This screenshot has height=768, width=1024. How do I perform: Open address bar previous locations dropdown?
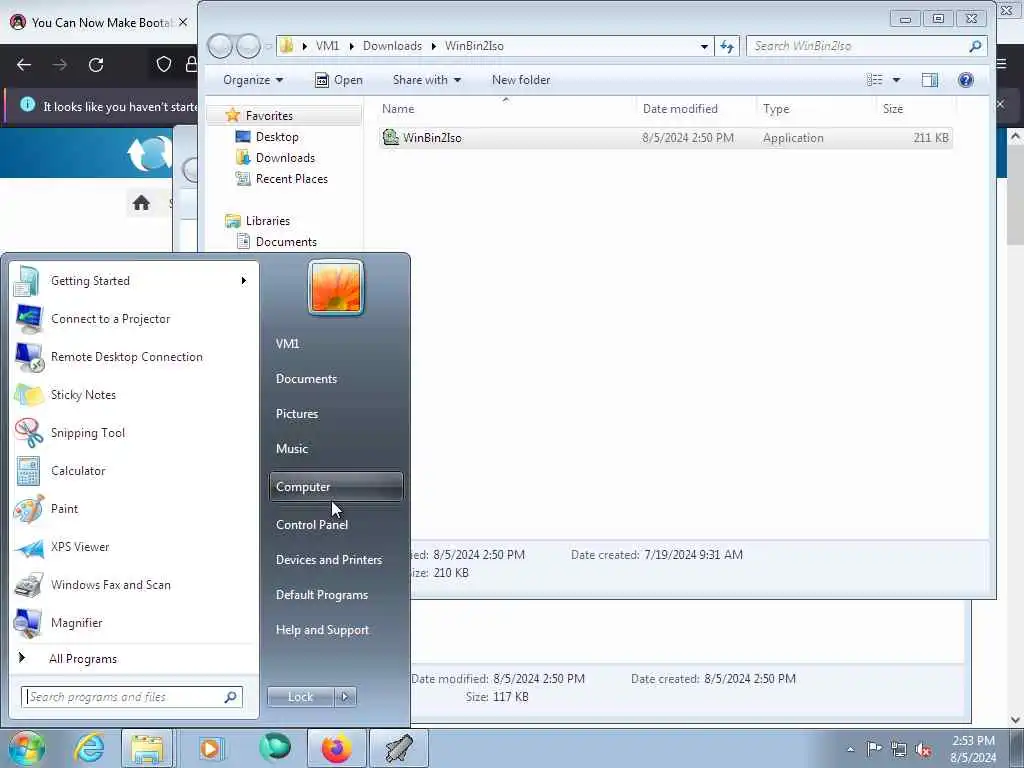704,46
